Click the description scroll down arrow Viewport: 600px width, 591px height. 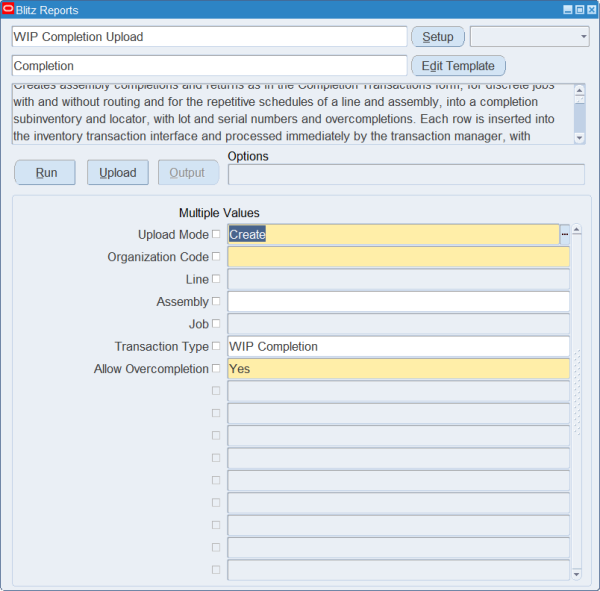tap(579, 138)
